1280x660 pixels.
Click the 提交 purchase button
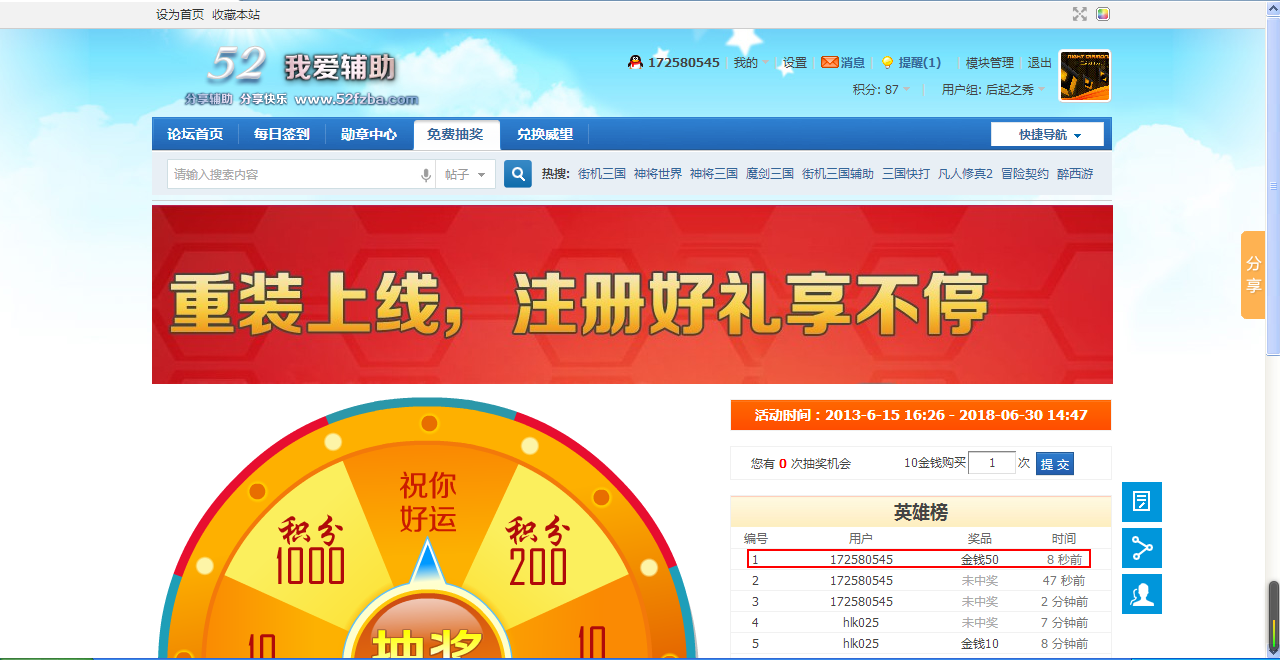(x=1055, y=463)
